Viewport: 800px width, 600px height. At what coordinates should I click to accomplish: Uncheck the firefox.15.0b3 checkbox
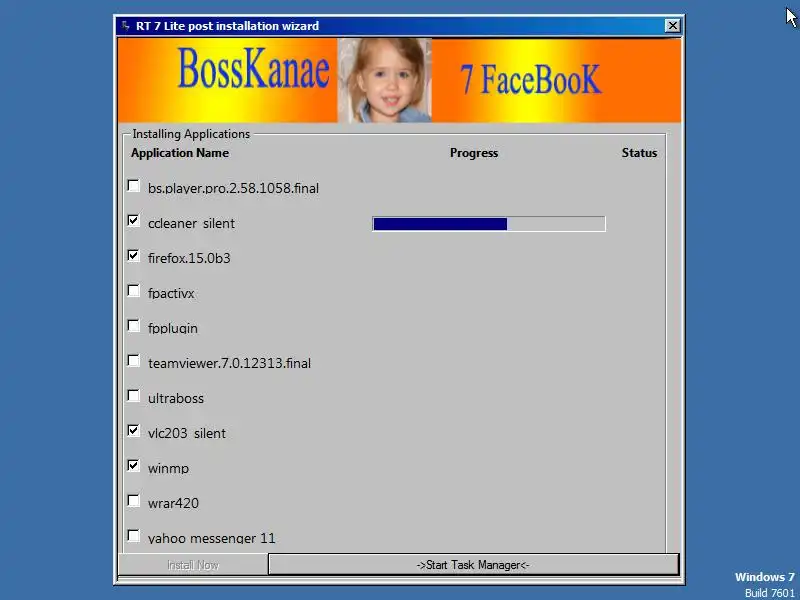pyautogui.click(x=134, y=256)
